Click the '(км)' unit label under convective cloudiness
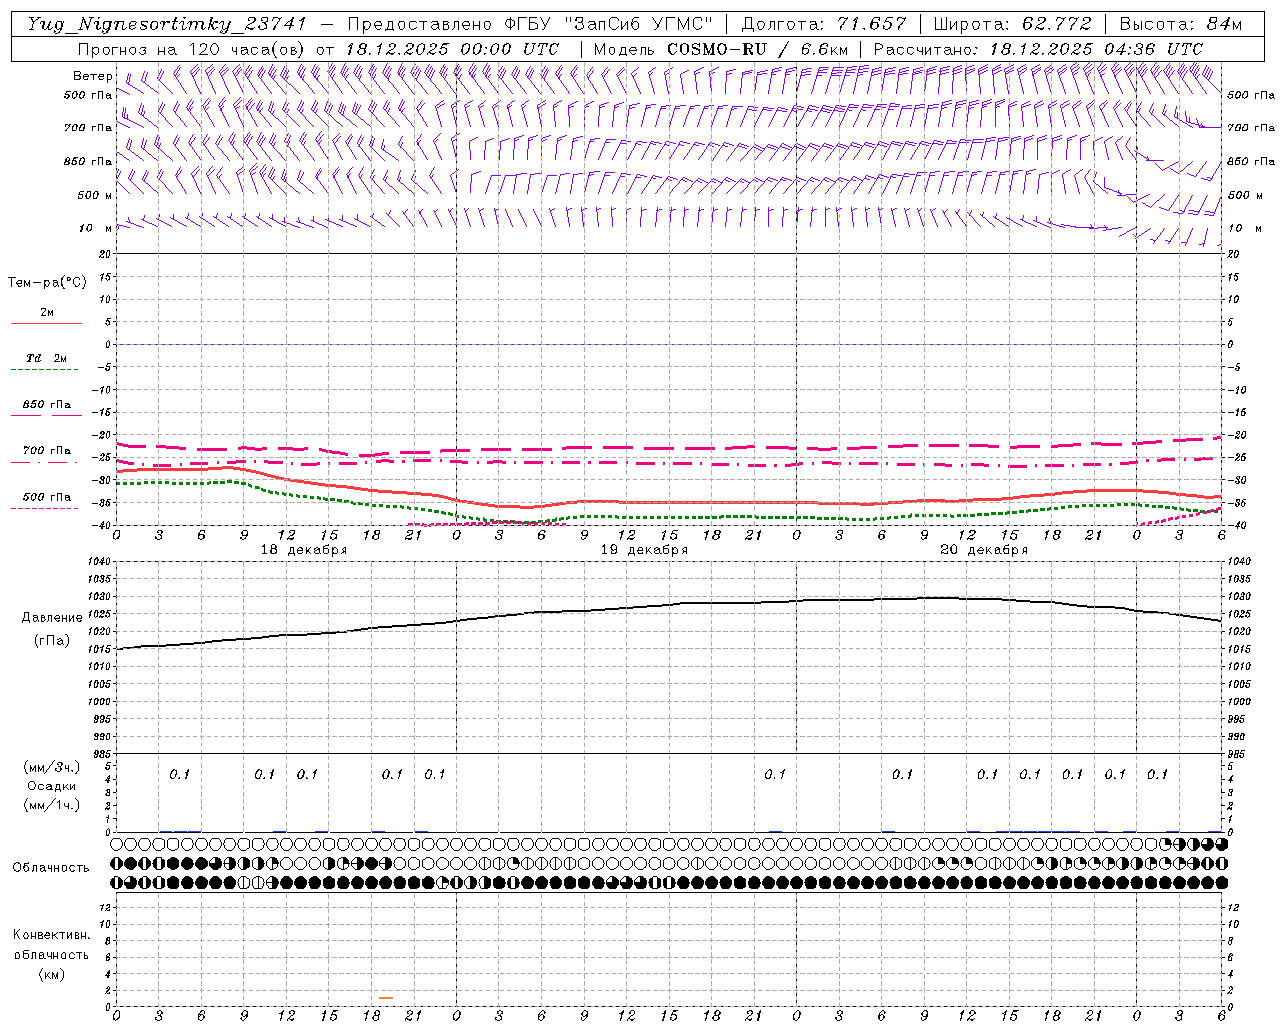Viewport: 1280px width, 1024px height. (52, 974)
